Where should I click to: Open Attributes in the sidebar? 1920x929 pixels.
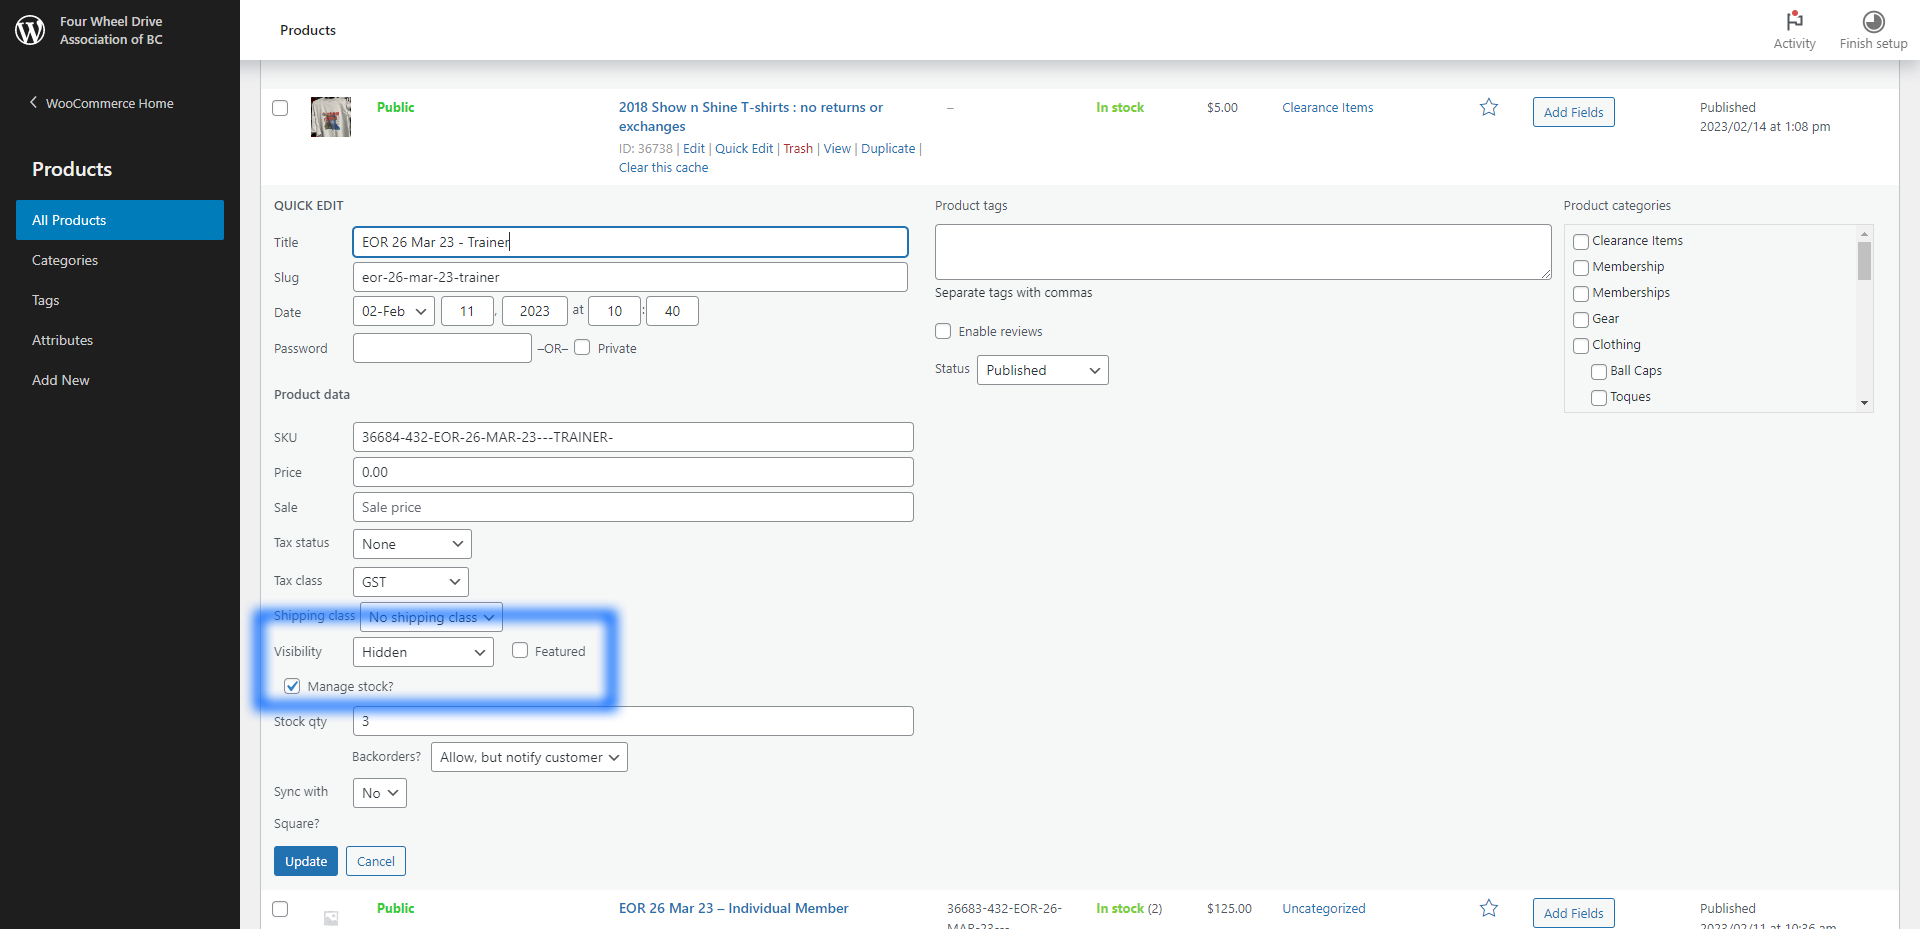62,340
